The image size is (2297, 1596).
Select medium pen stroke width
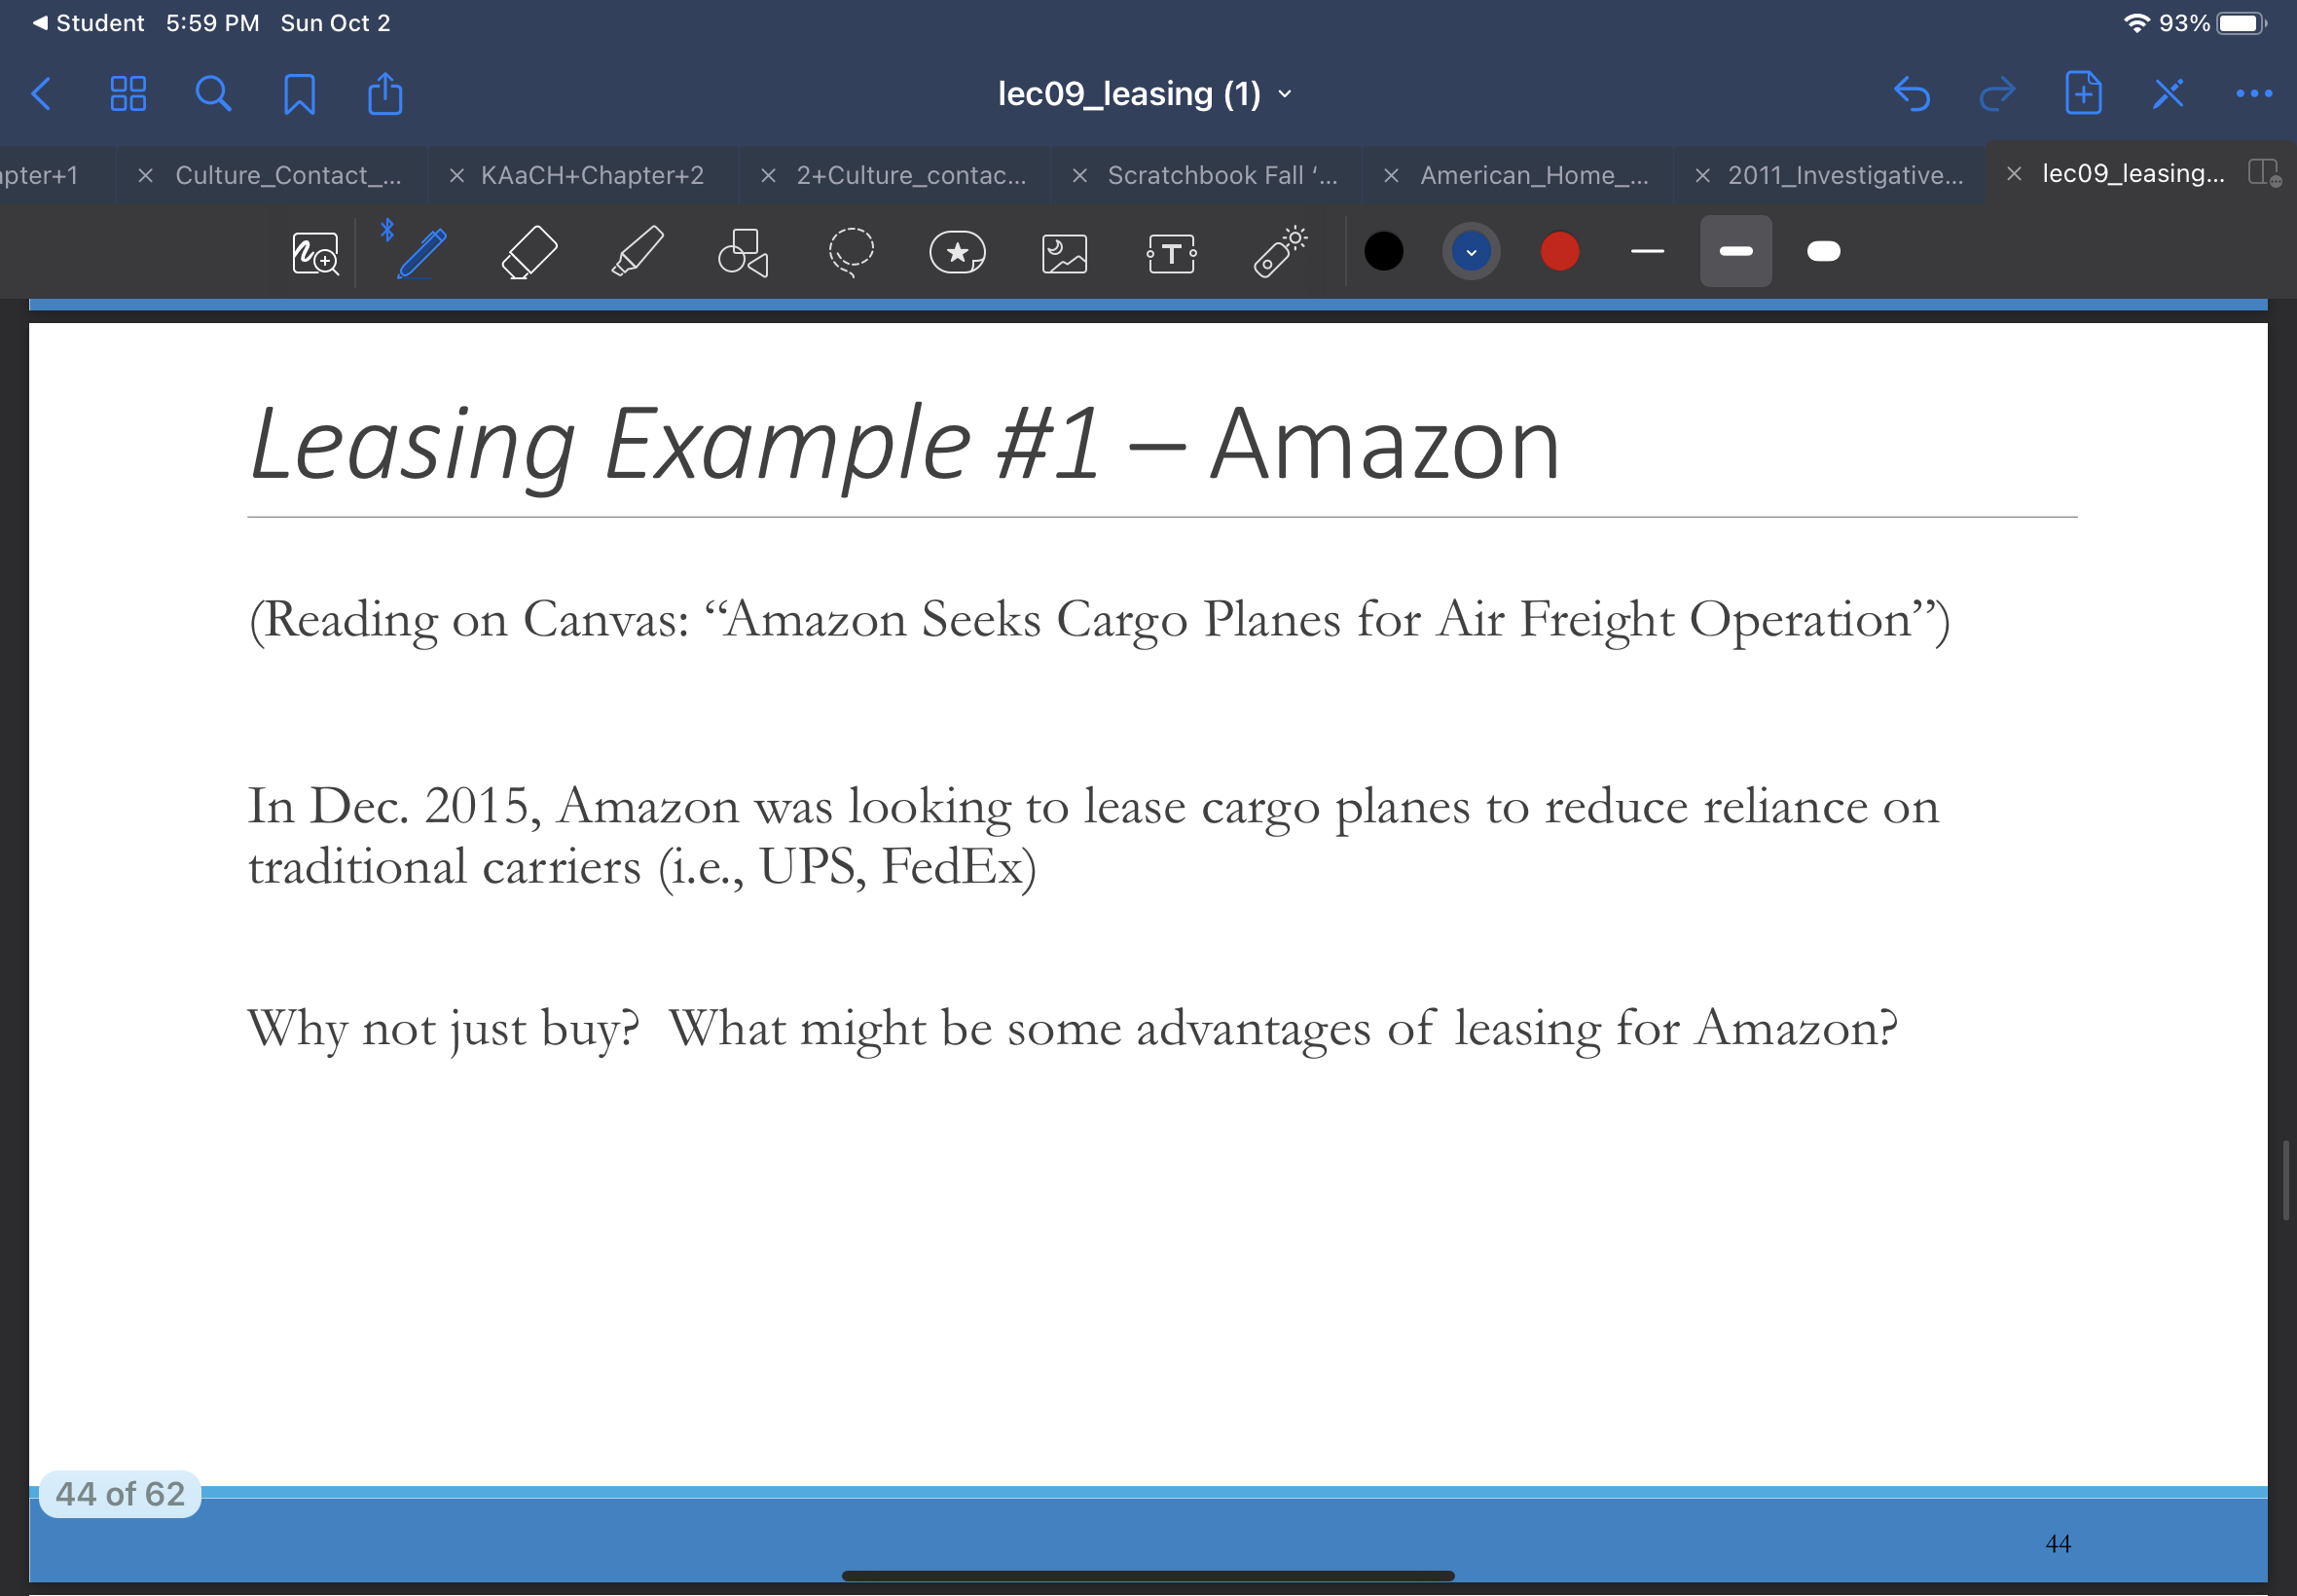coord(1735,252)
